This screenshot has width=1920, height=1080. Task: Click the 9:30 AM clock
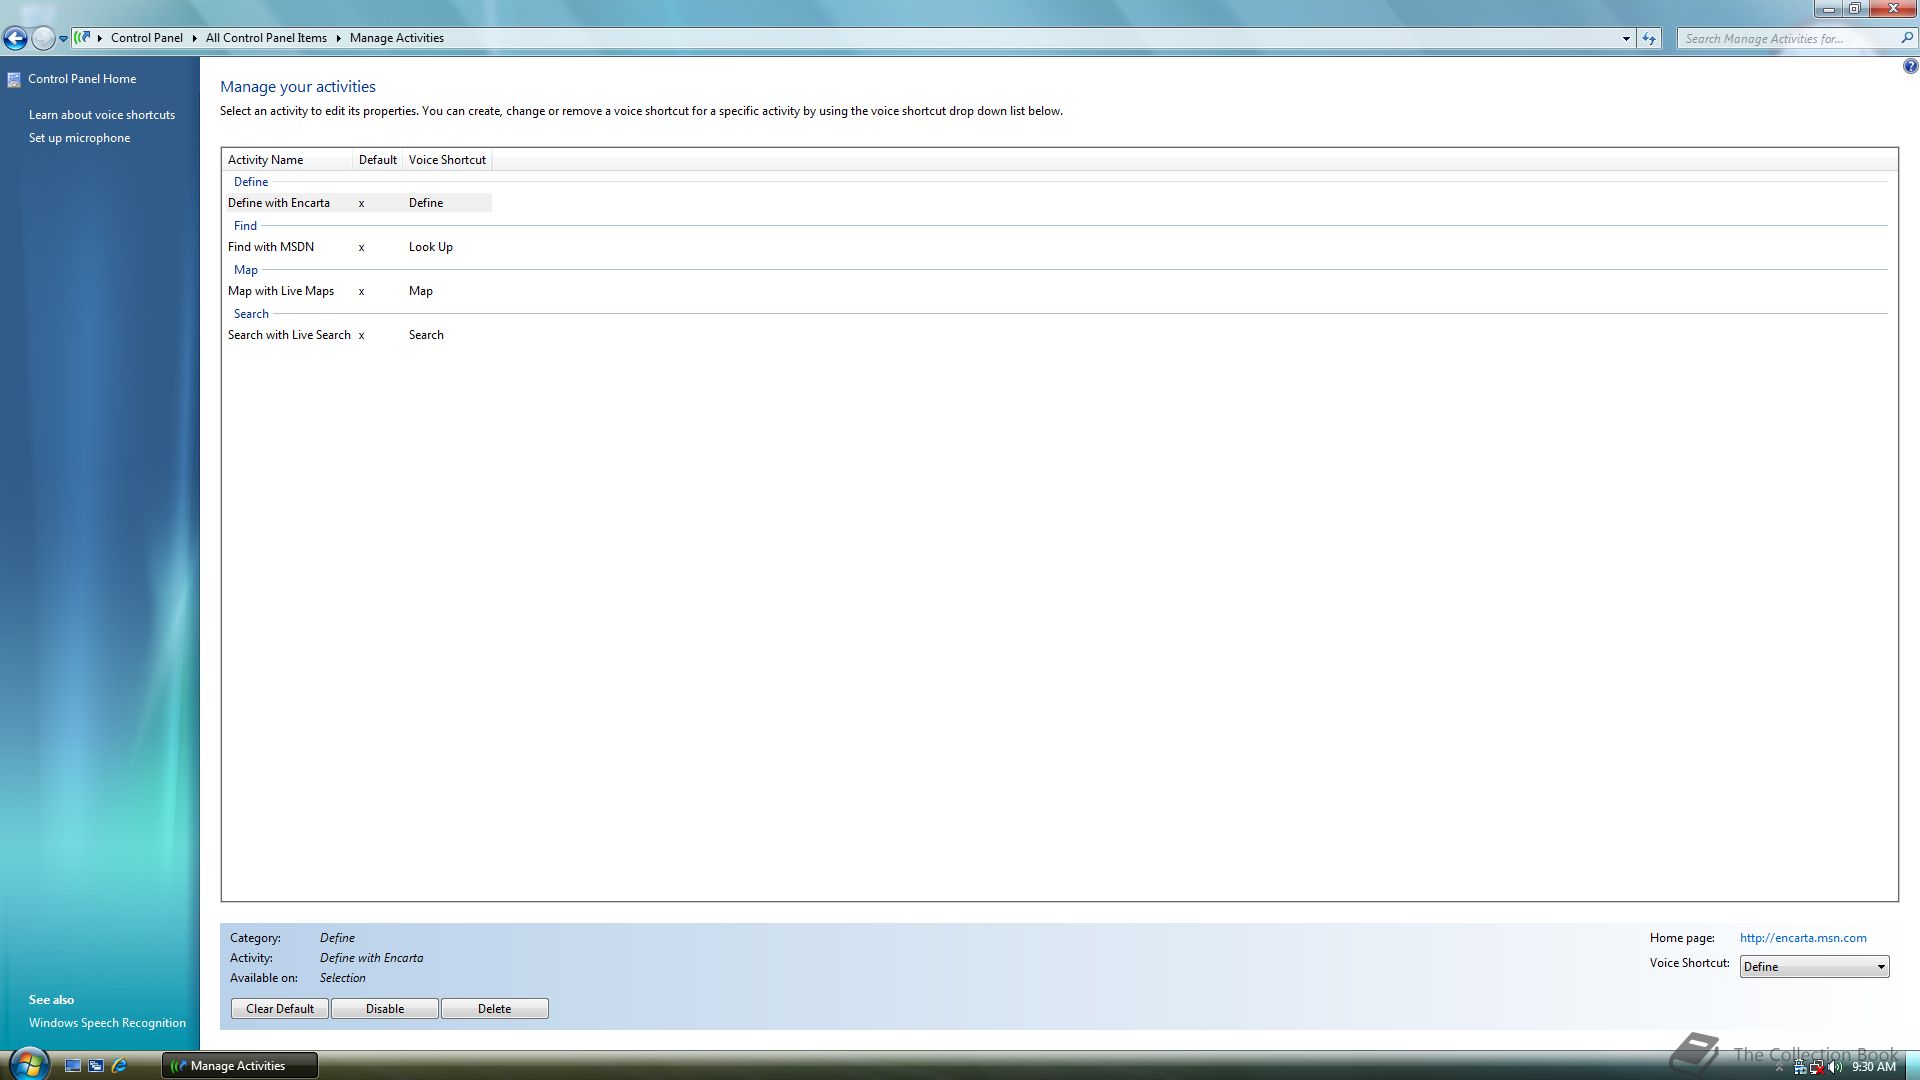coord(1874,1067)
